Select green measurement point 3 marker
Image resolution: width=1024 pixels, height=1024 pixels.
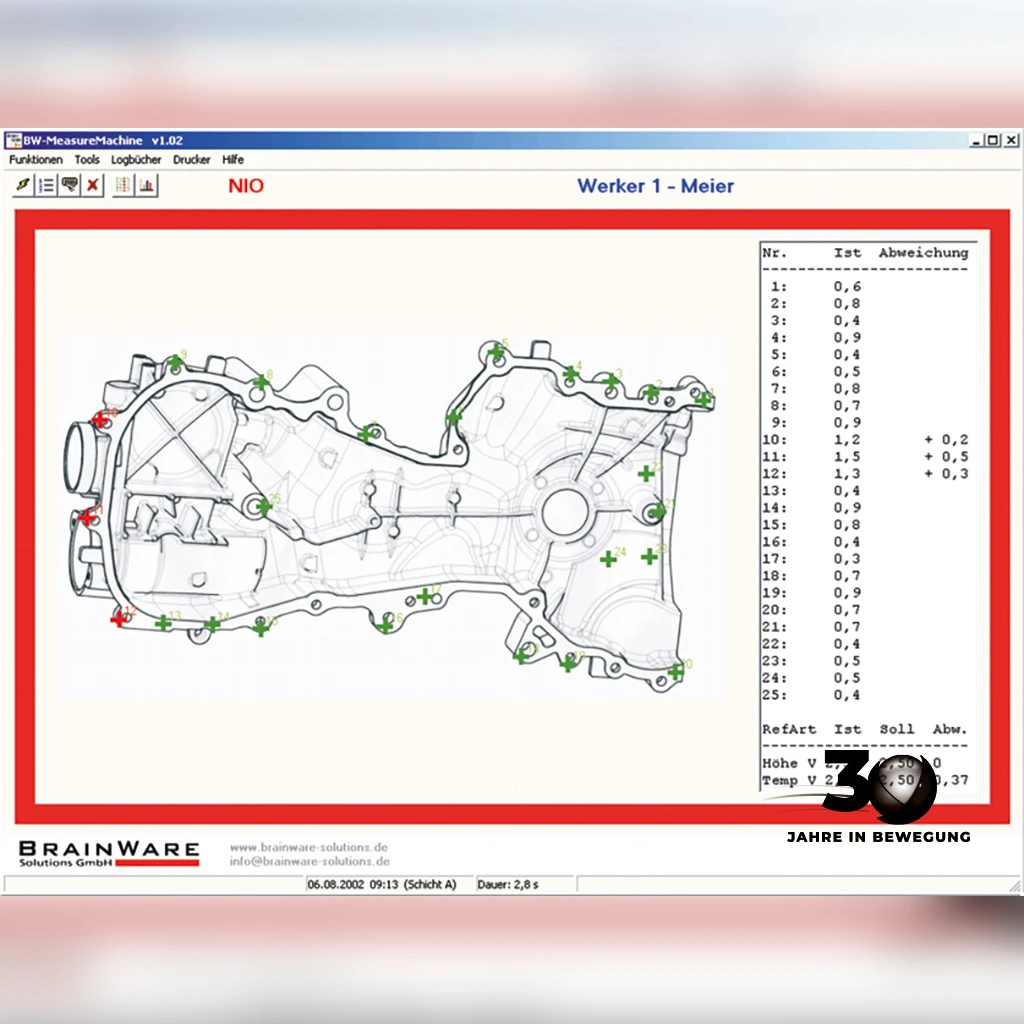coord(611,381)
